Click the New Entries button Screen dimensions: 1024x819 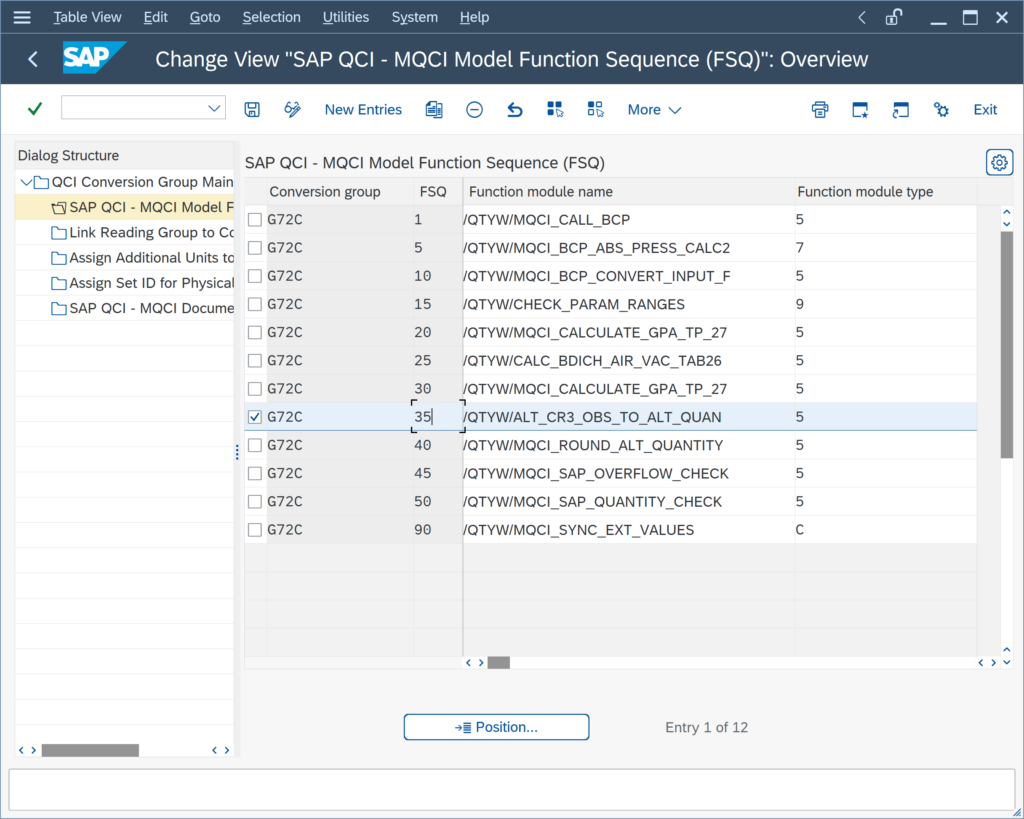click(x=363, y=110)
